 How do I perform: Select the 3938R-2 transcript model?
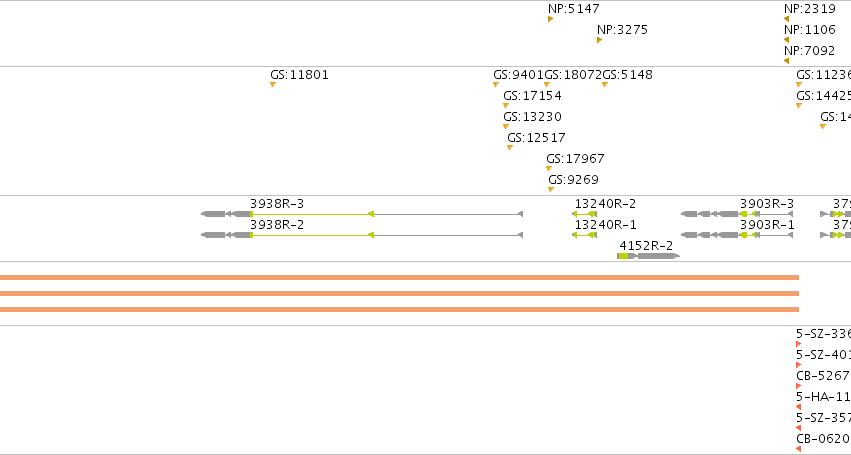click(x=362, y=235)
